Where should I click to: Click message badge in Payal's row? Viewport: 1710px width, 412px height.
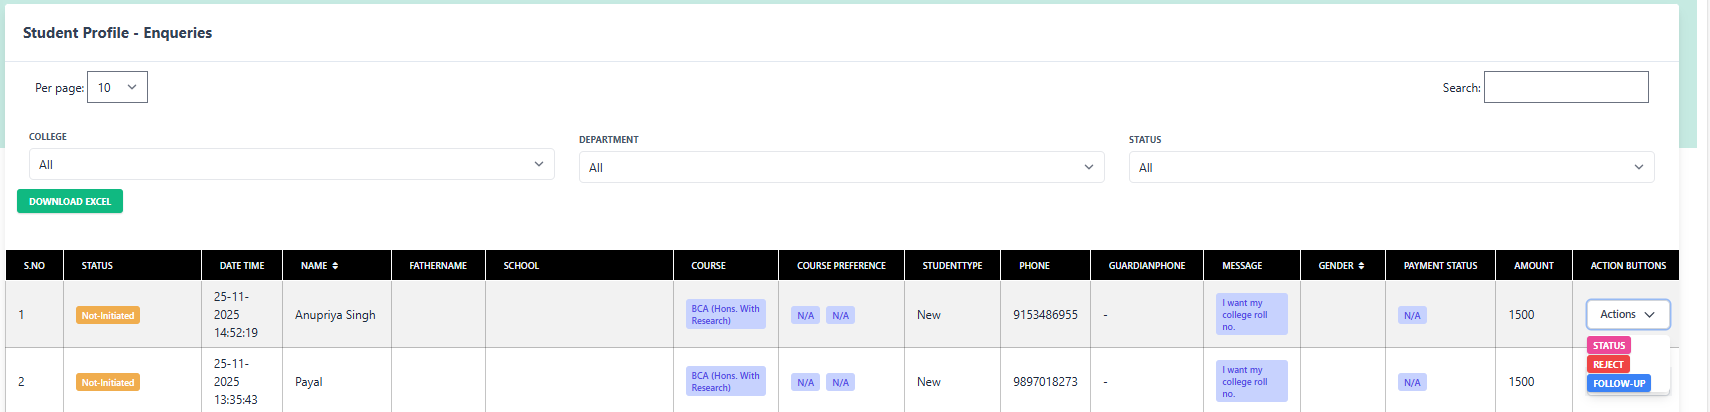(1252, 381)
